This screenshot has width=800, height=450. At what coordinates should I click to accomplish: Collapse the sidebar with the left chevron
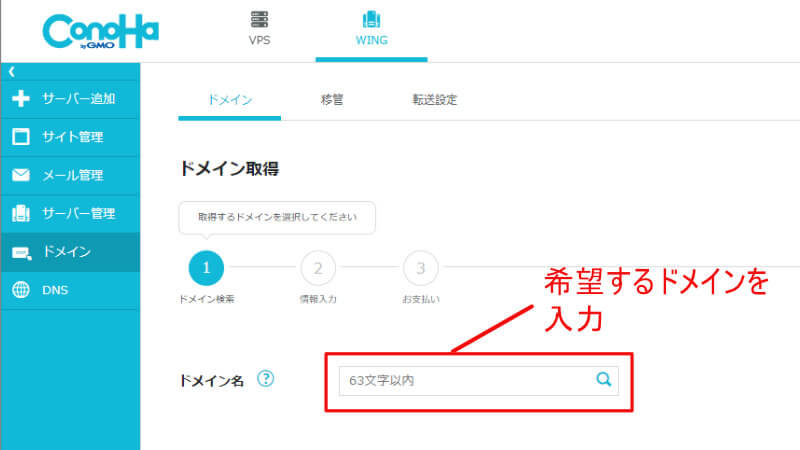point(12,72)
